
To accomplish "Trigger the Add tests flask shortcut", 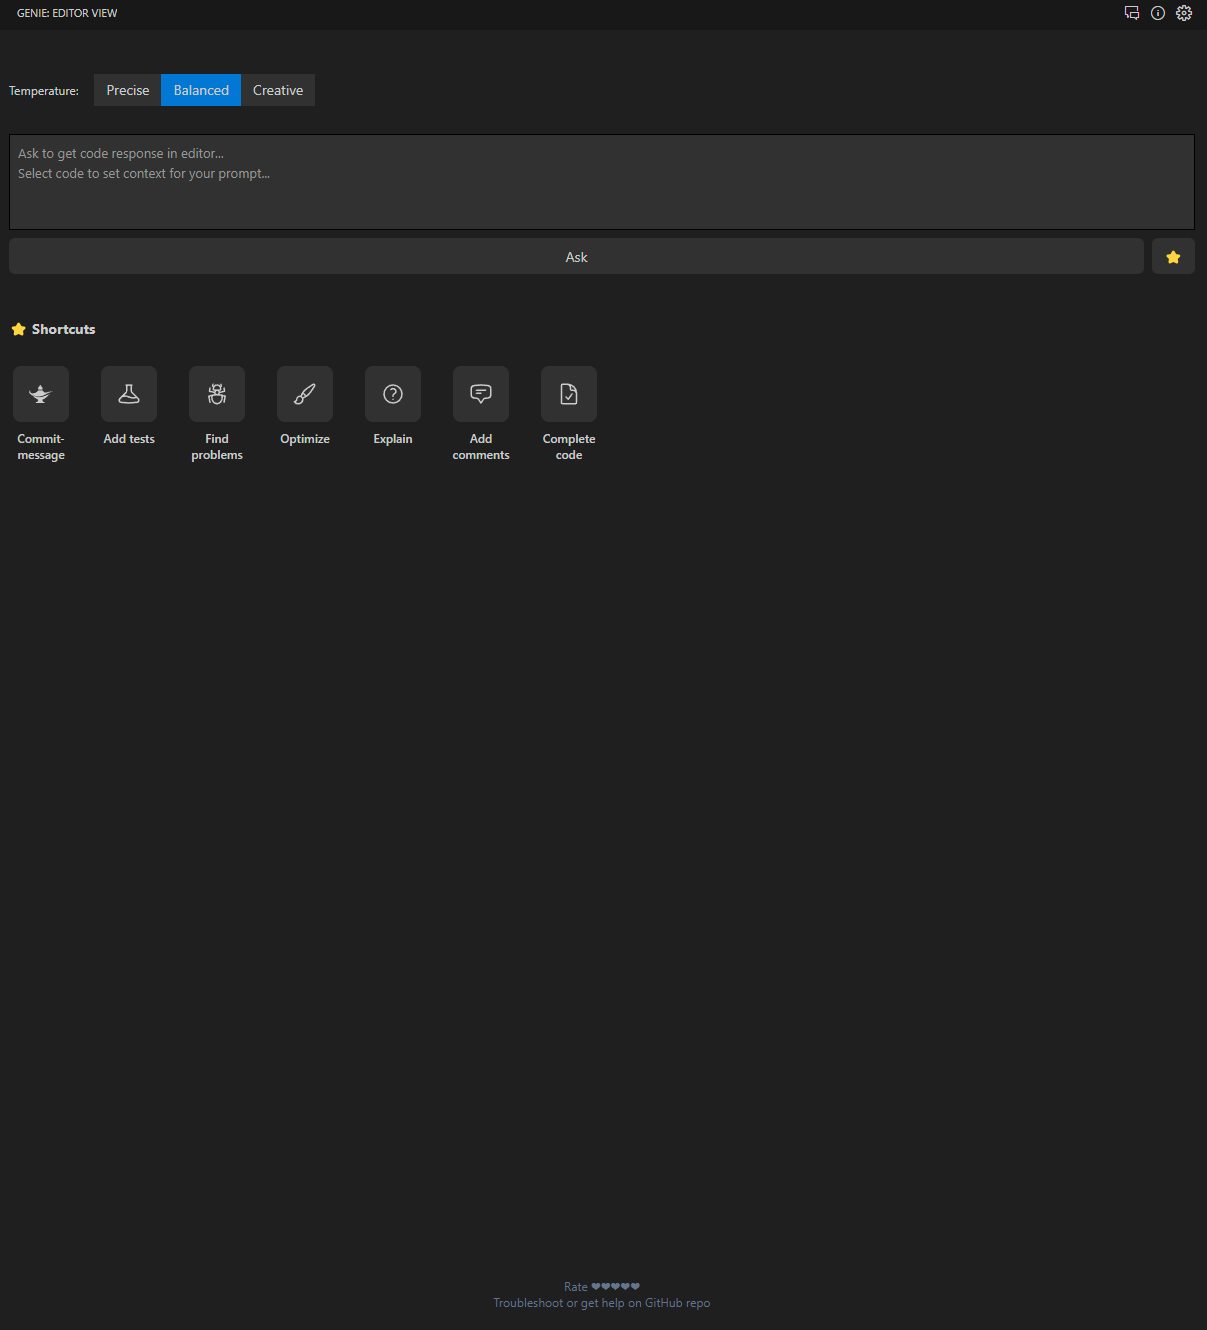I will [129, 394].
